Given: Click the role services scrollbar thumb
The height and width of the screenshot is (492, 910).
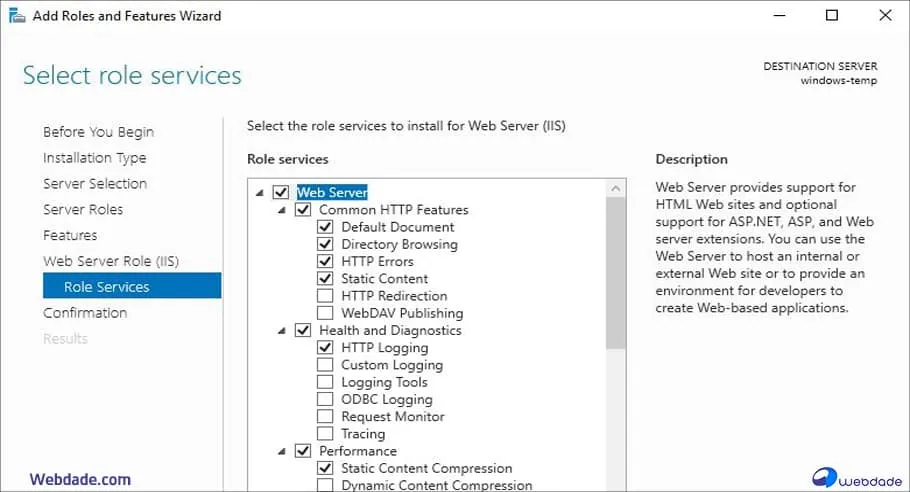Looking at the screenshot, I should click(616, 270).
